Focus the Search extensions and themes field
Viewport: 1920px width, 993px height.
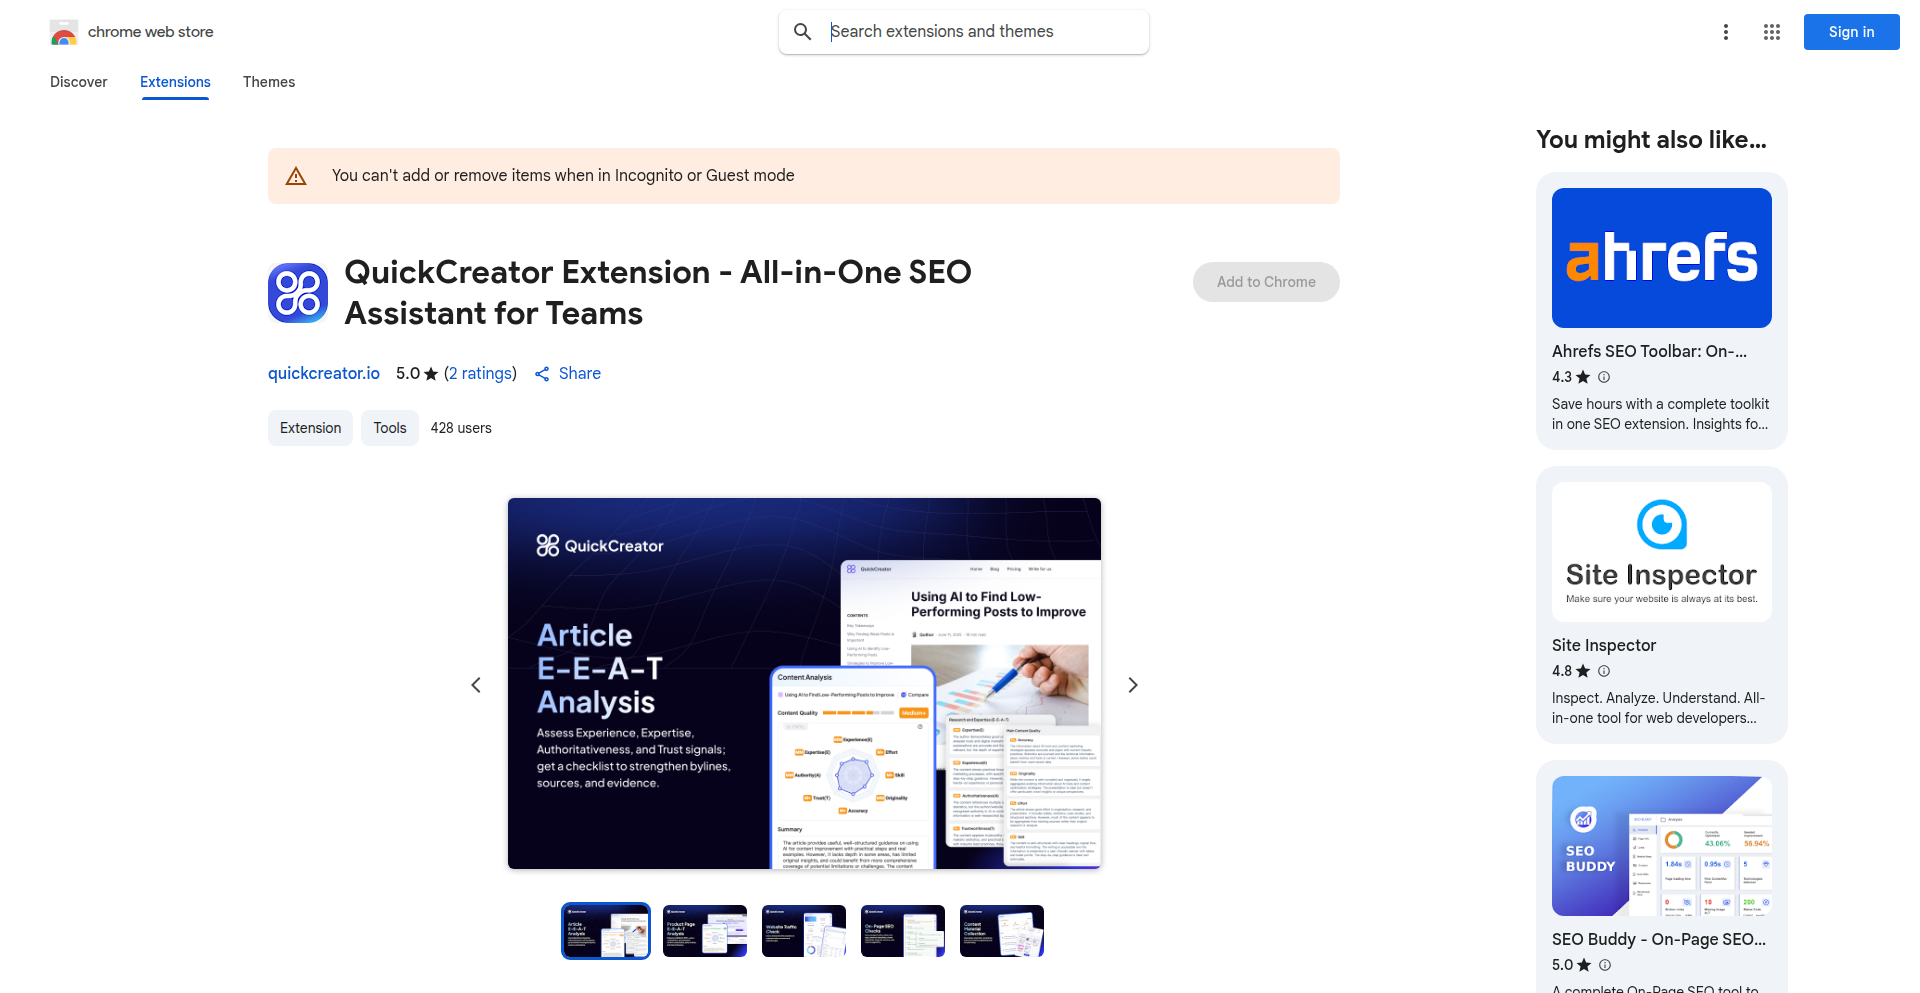(x=964, y=32)
